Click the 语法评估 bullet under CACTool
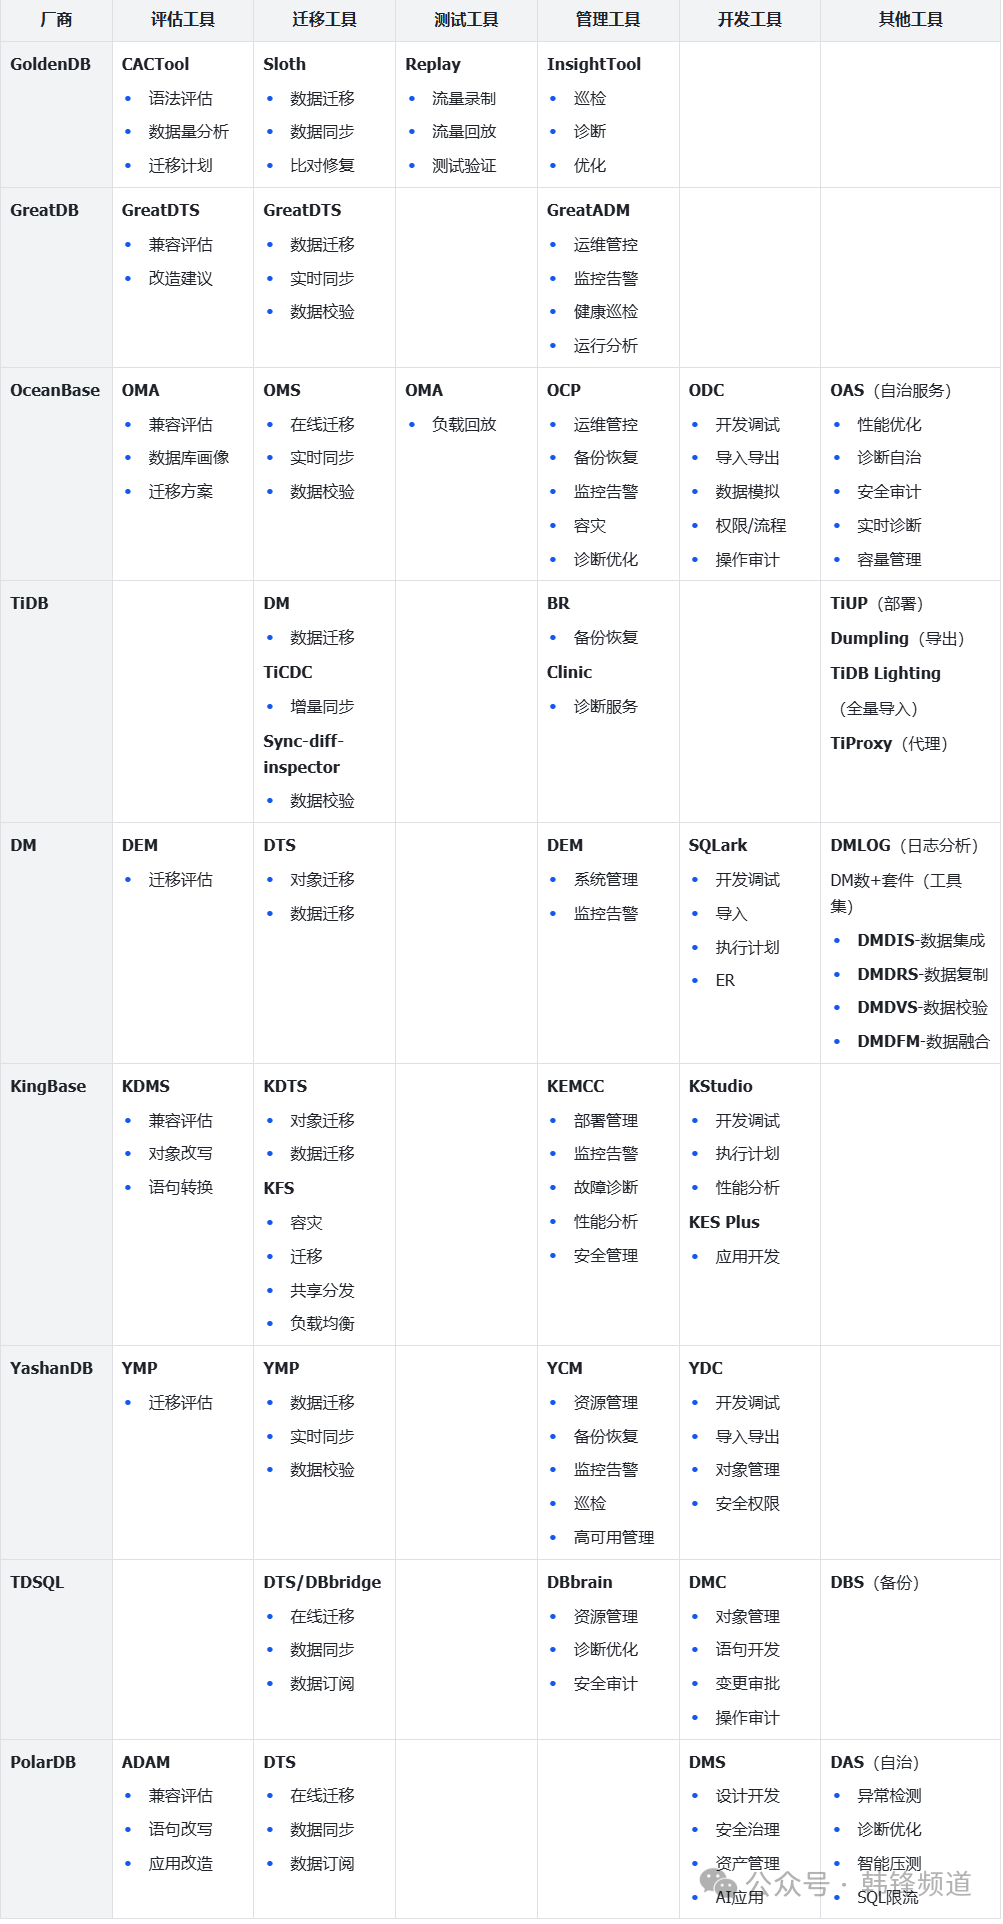 pyautogui.click(x=181, y=98)
